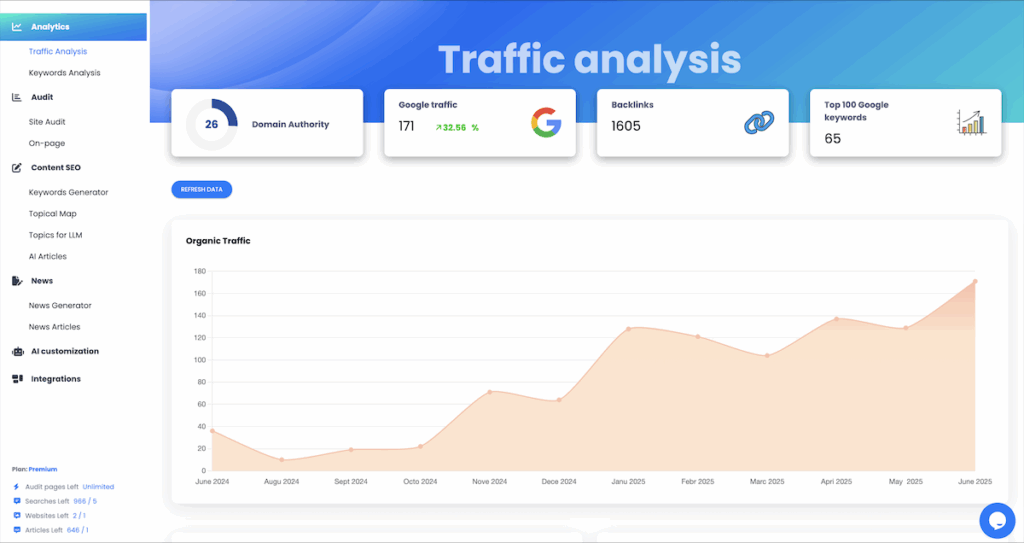Click the Augu 2024 data point on chart

coord(281,460)
